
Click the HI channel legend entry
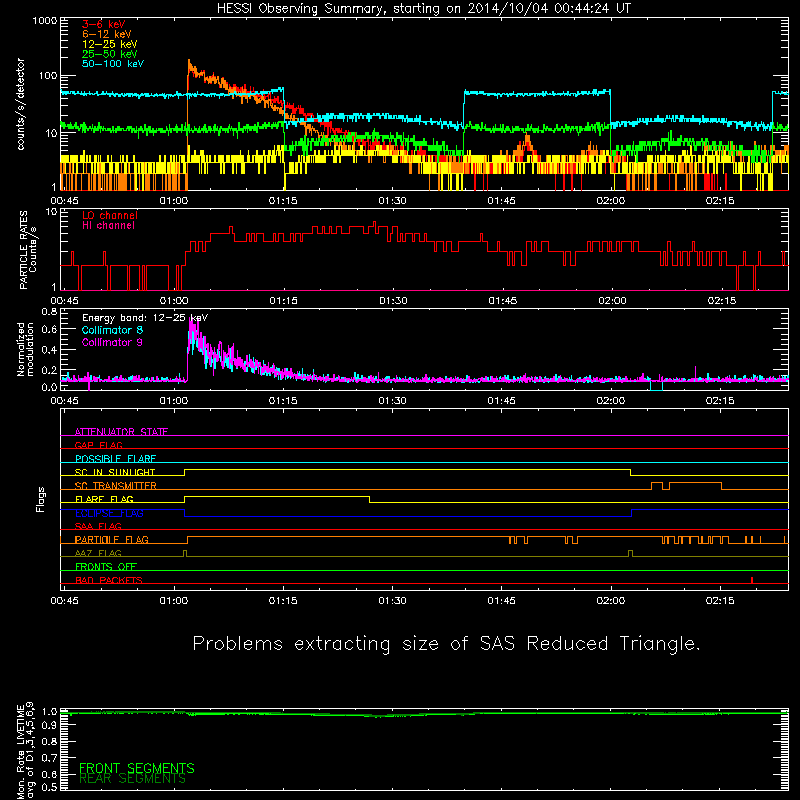click(x=108, y=226)
